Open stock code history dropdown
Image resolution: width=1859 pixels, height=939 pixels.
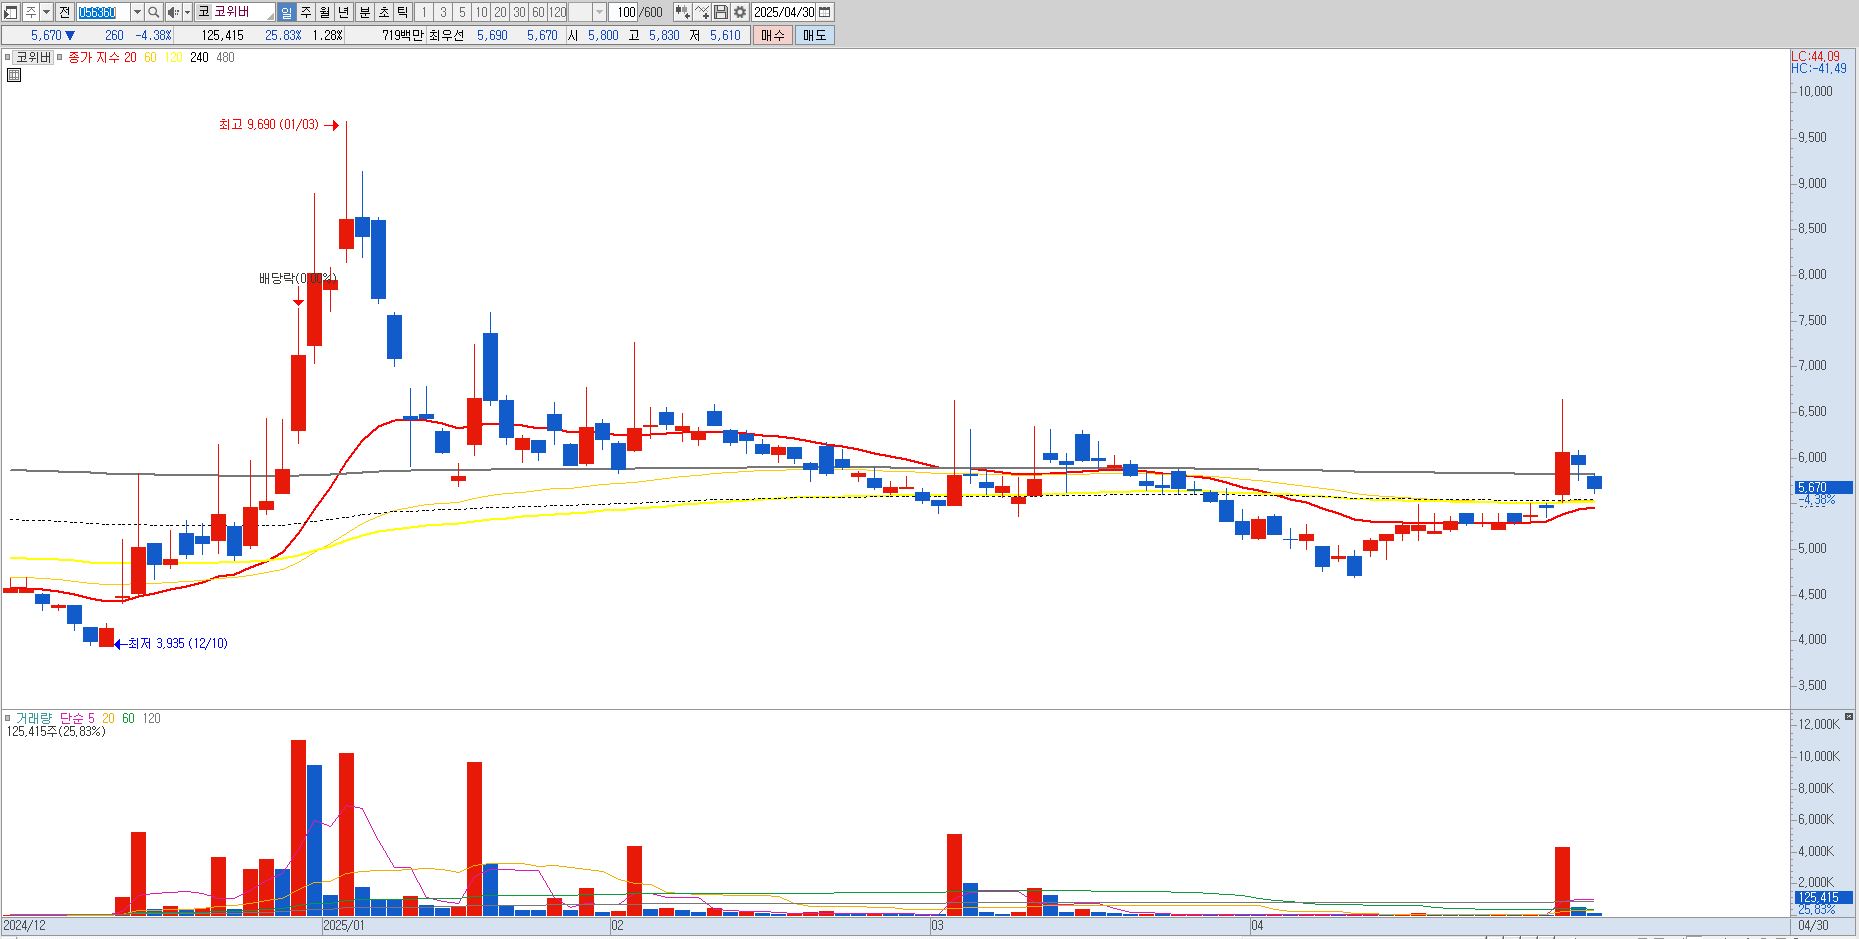[x=137, y=12]
